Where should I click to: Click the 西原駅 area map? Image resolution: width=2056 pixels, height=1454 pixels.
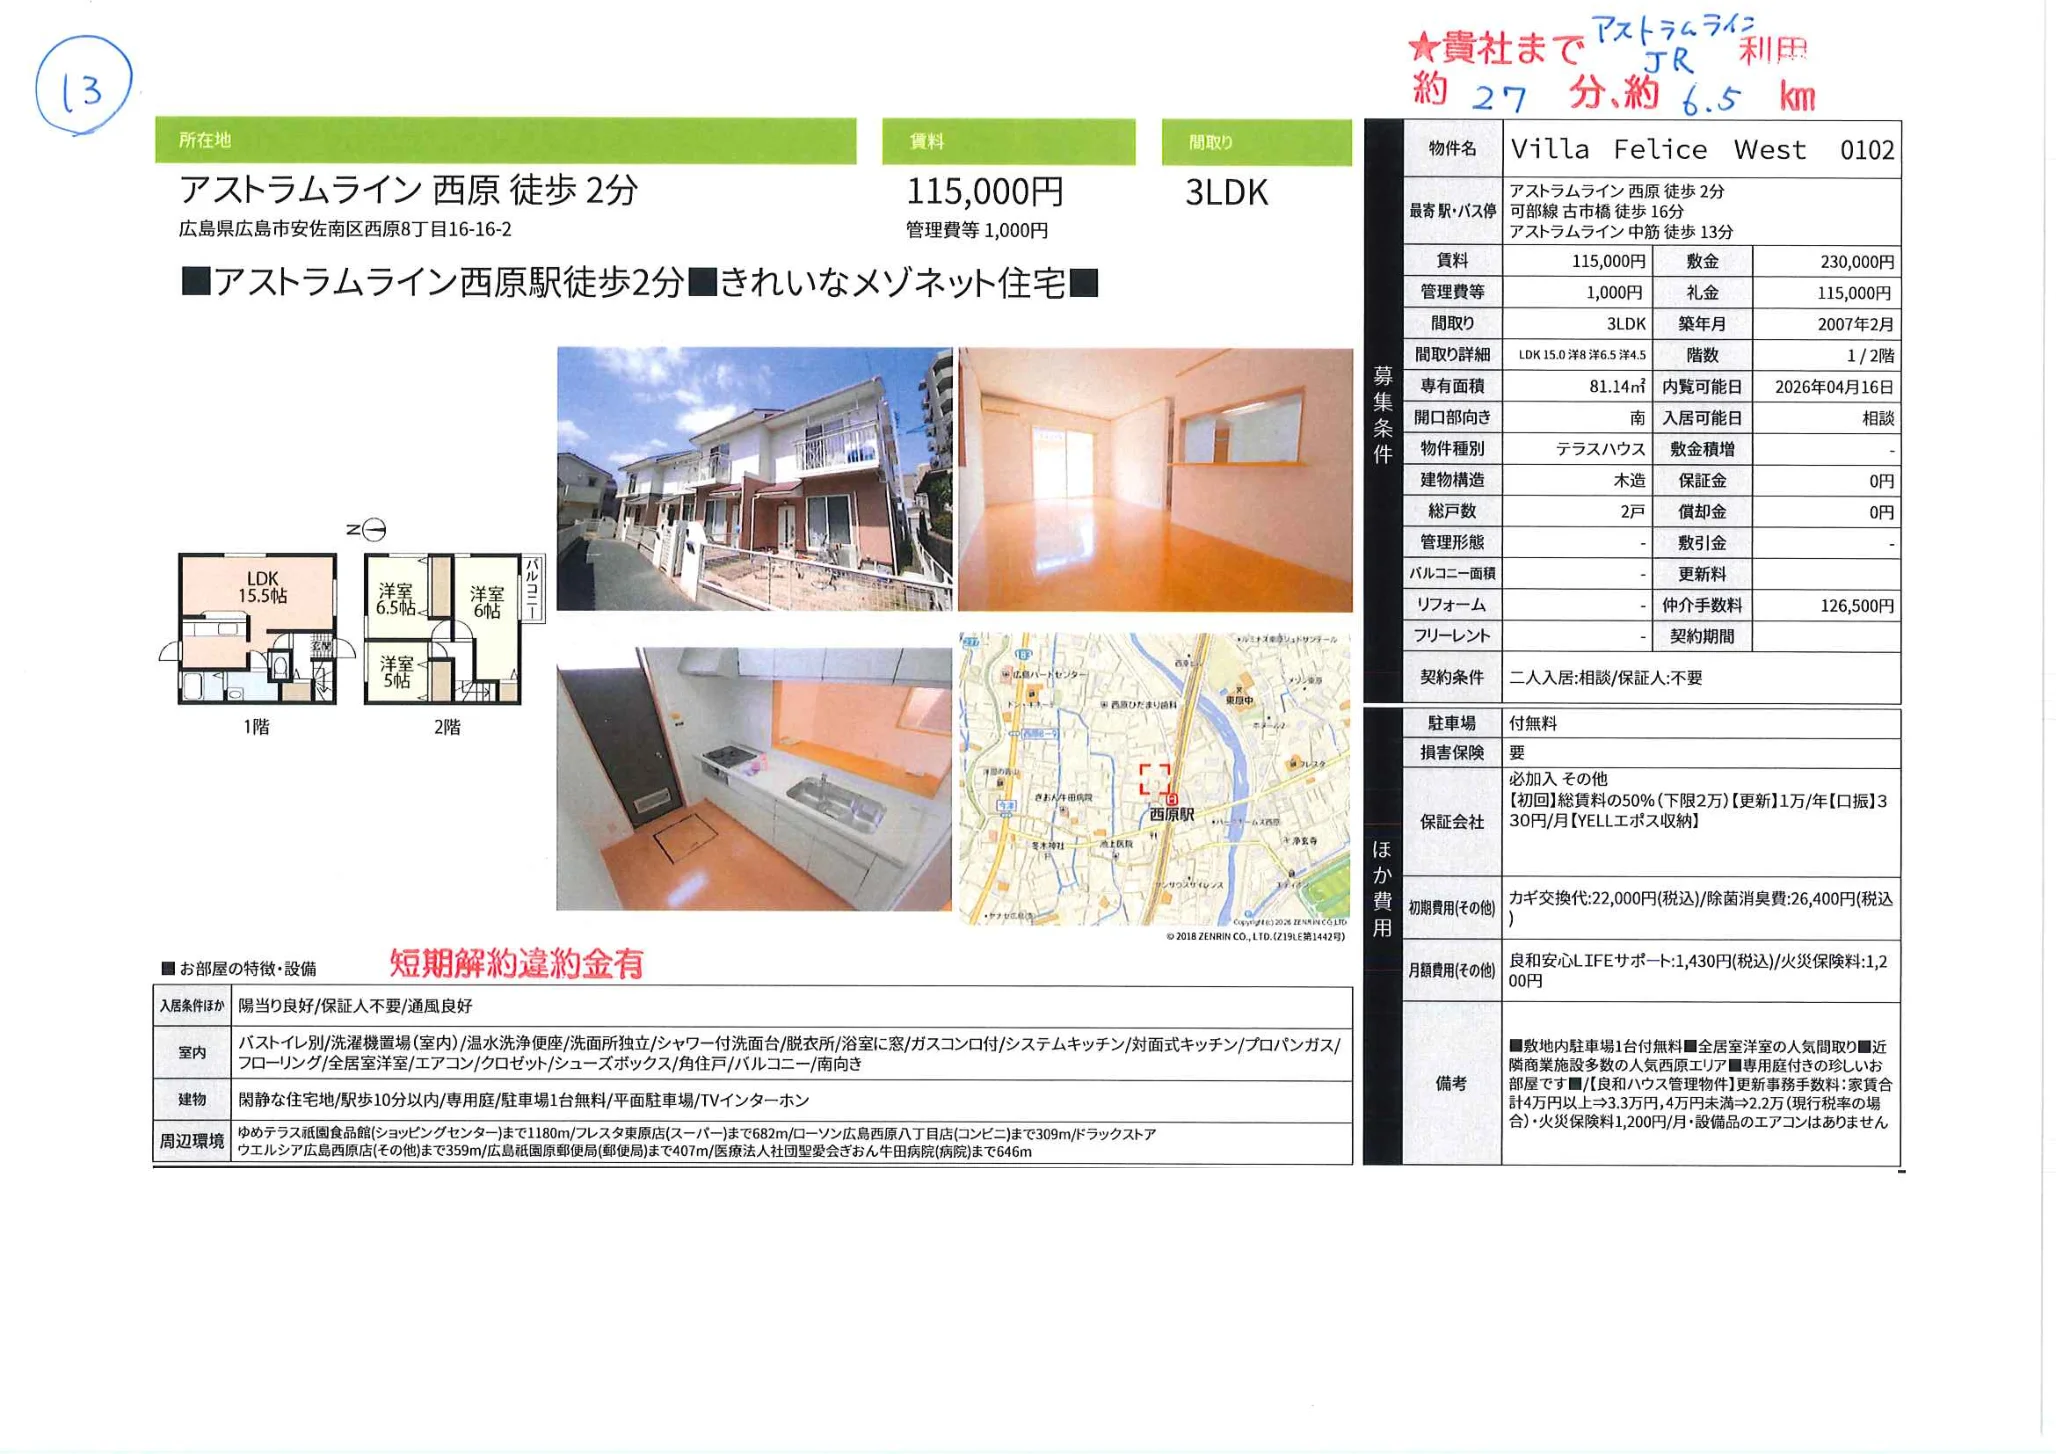point(1155,779)
